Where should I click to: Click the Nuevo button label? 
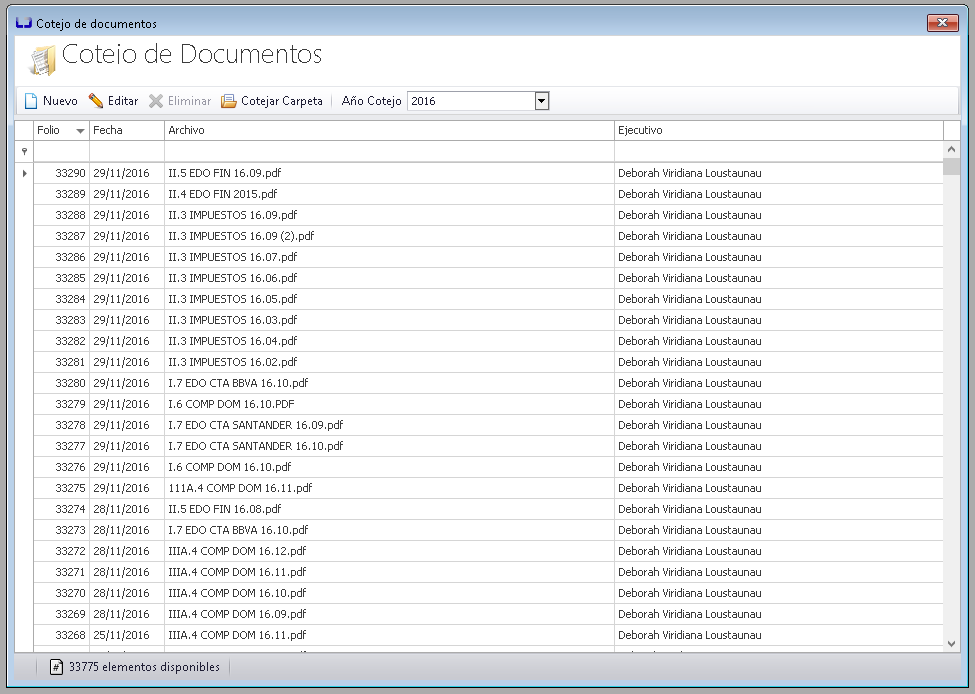(60, 101)
